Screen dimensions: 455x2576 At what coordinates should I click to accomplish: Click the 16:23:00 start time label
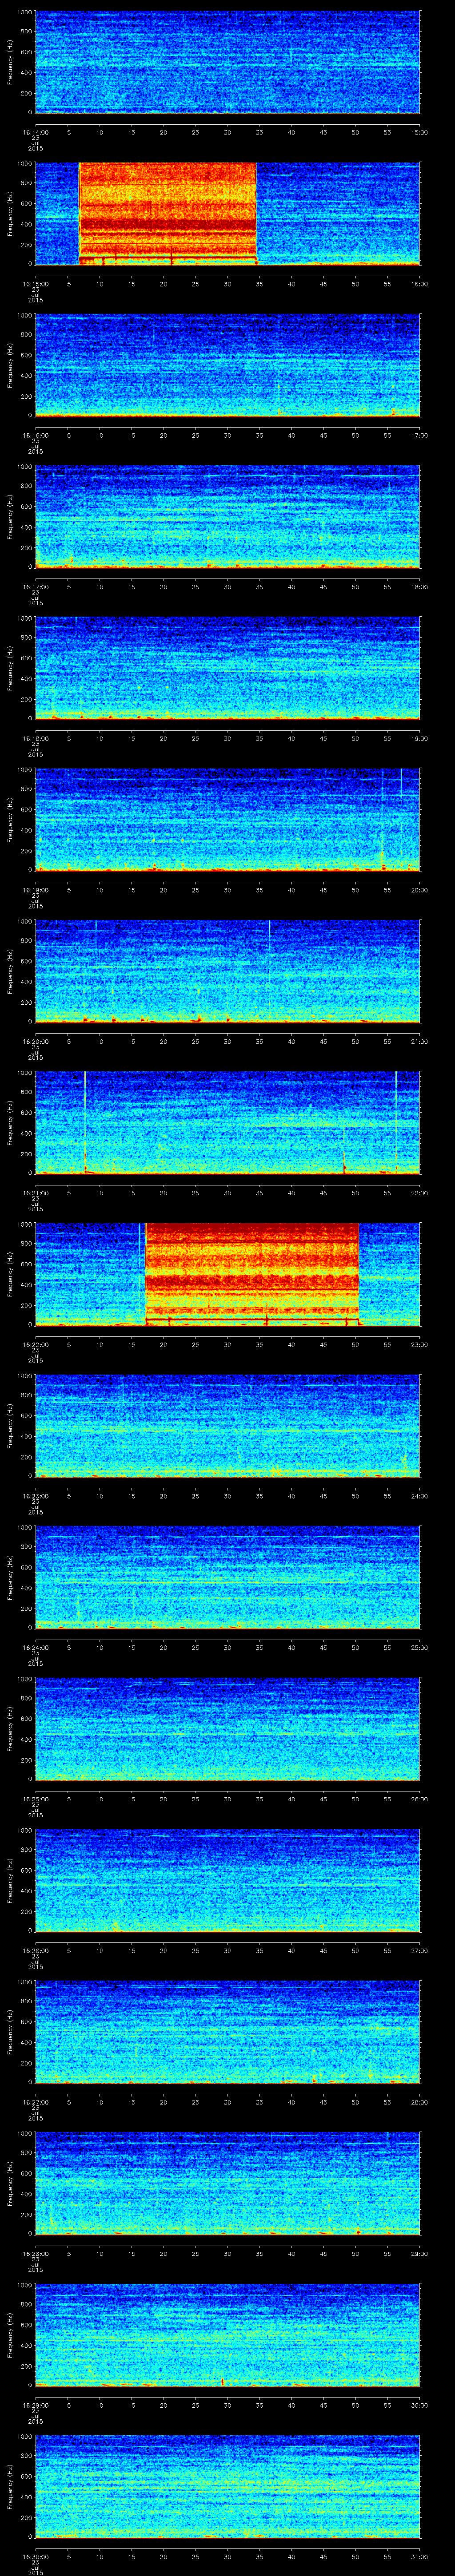[35, 1495]
